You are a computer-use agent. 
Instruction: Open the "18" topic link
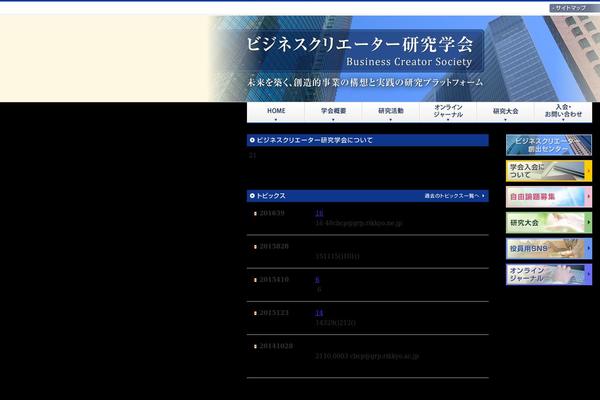pyautogui.click(x=319, y=213)
